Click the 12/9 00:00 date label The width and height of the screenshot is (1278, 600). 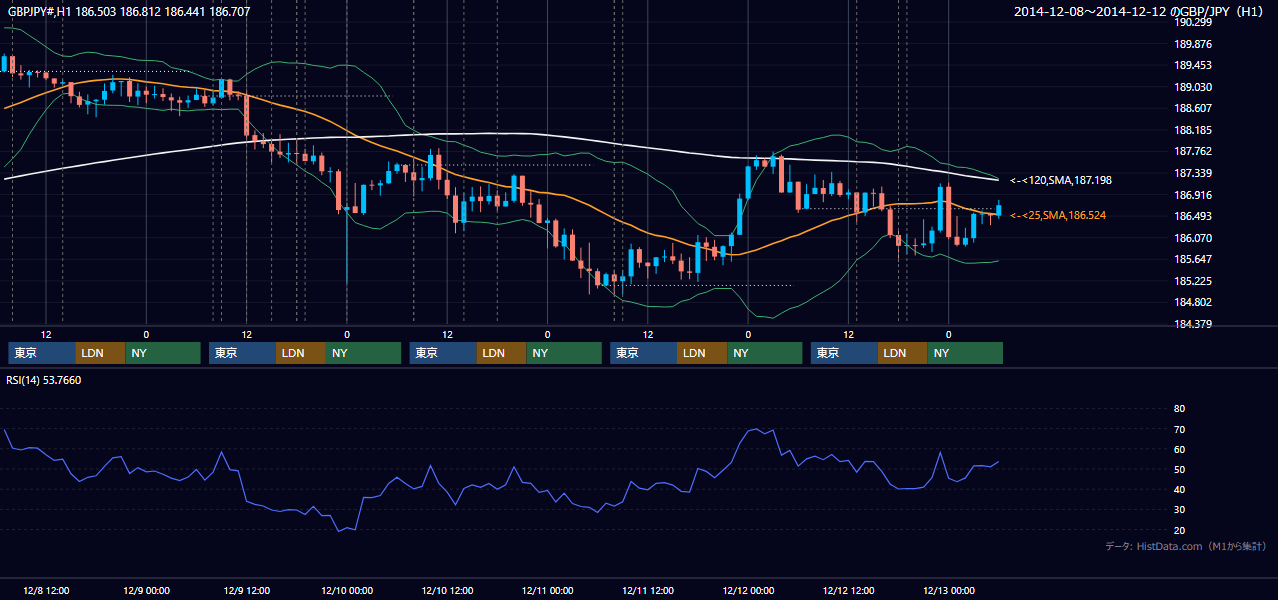click(x=146, y=590)
